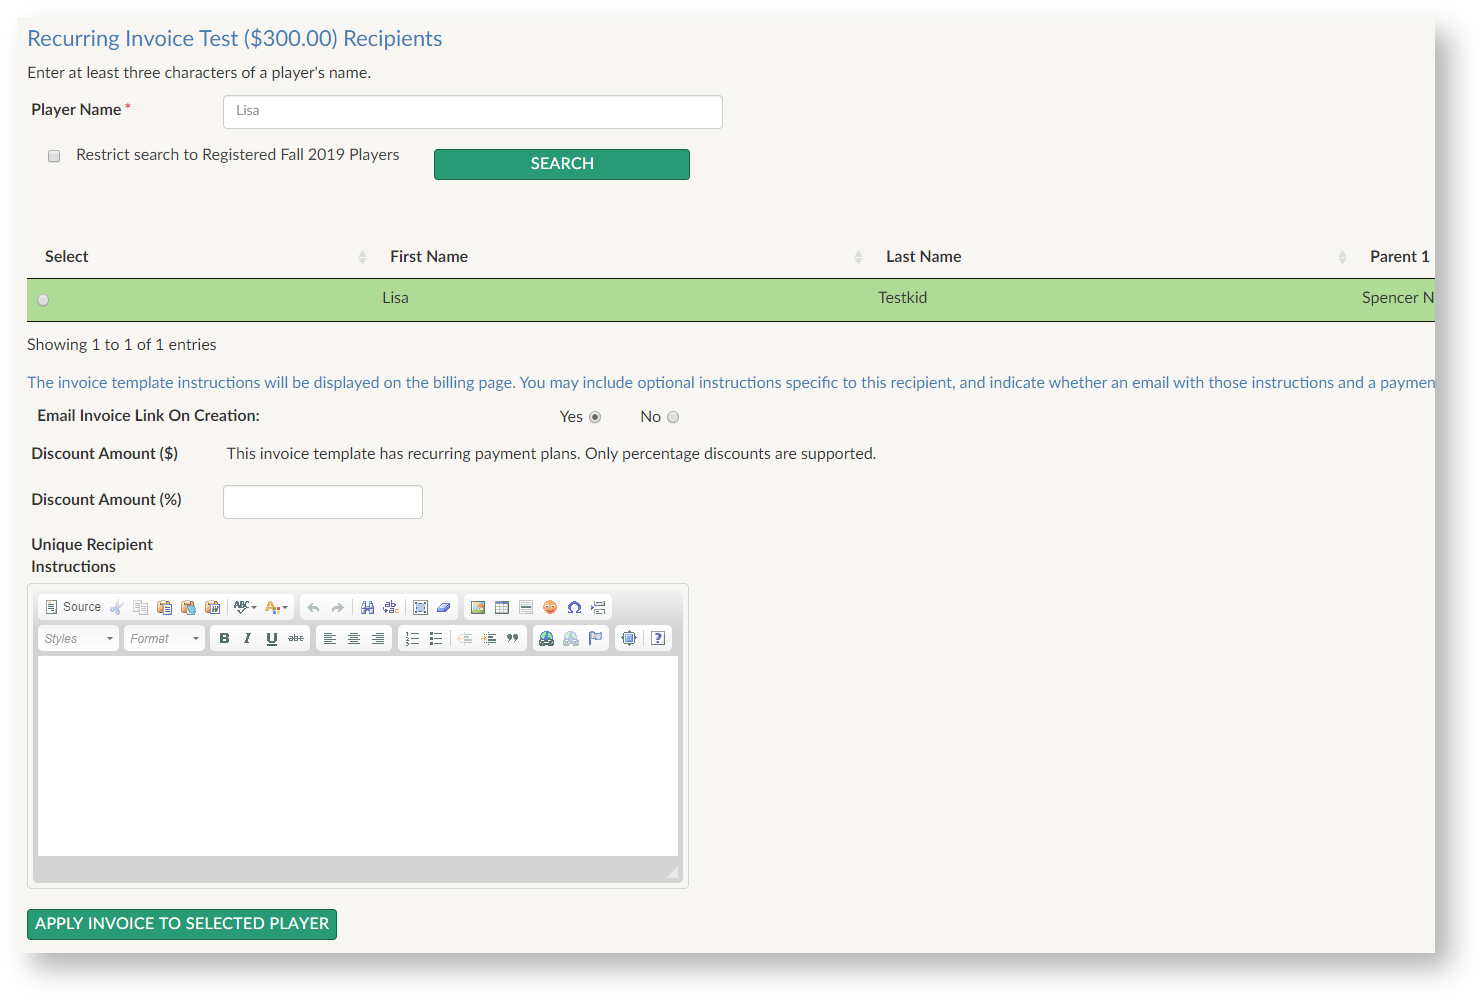This screenshot has width=1483, height=1001.
Task: Click the Insert Image icon
Action: tap(478, 607)
